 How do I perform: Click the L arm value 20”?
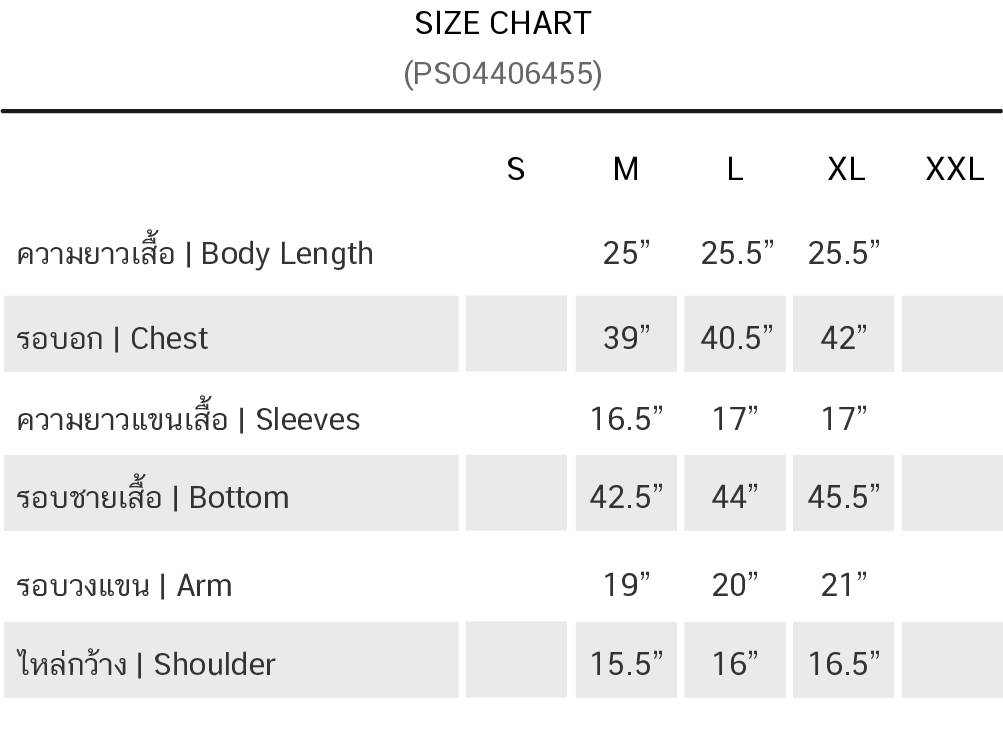pos(735,584)
